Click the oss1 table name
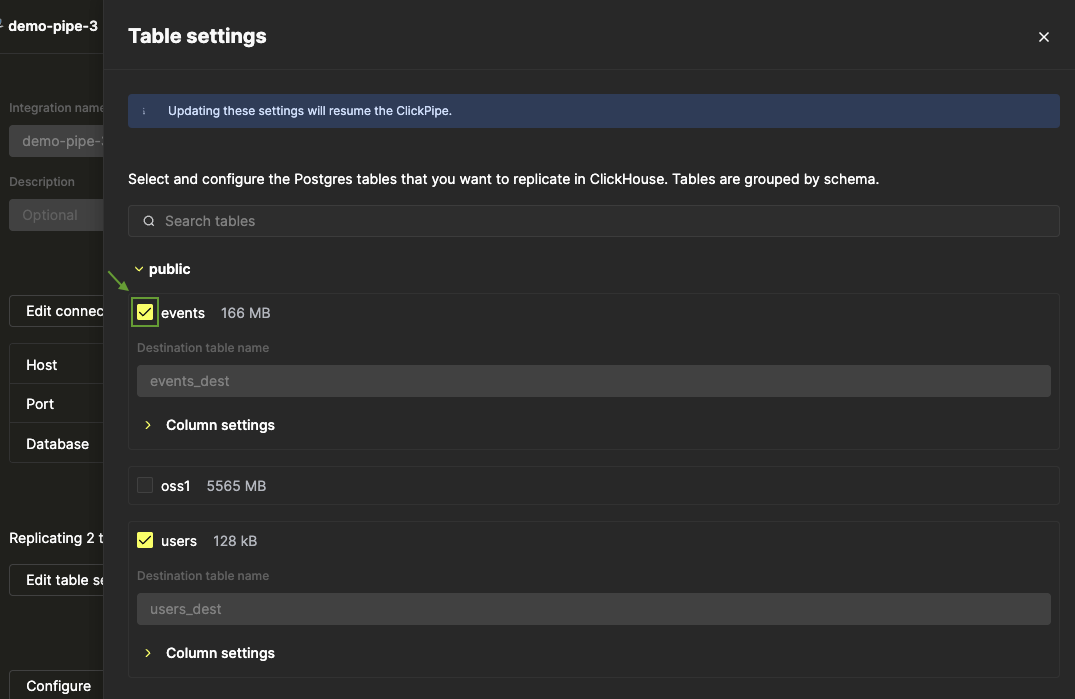Viewport: 1075px width, 699px height. 176,486
